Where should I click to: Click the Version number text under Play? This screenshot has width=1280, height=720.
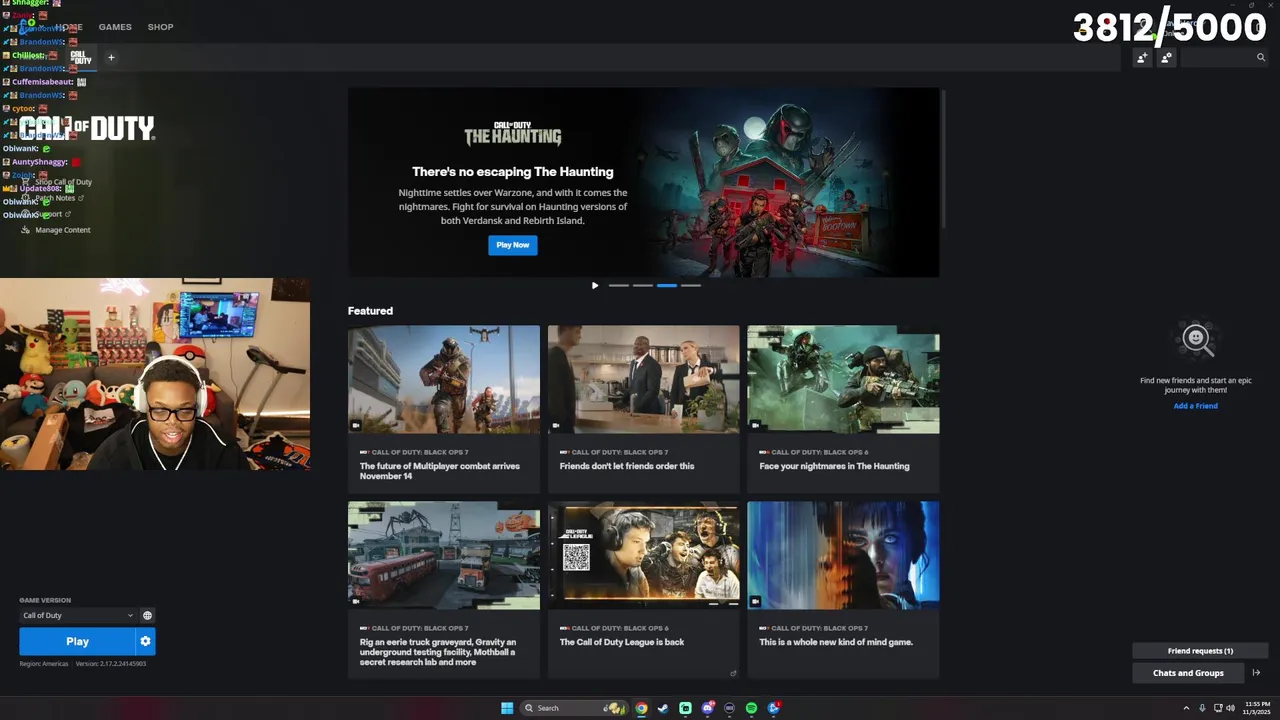(x=111, y=664)
